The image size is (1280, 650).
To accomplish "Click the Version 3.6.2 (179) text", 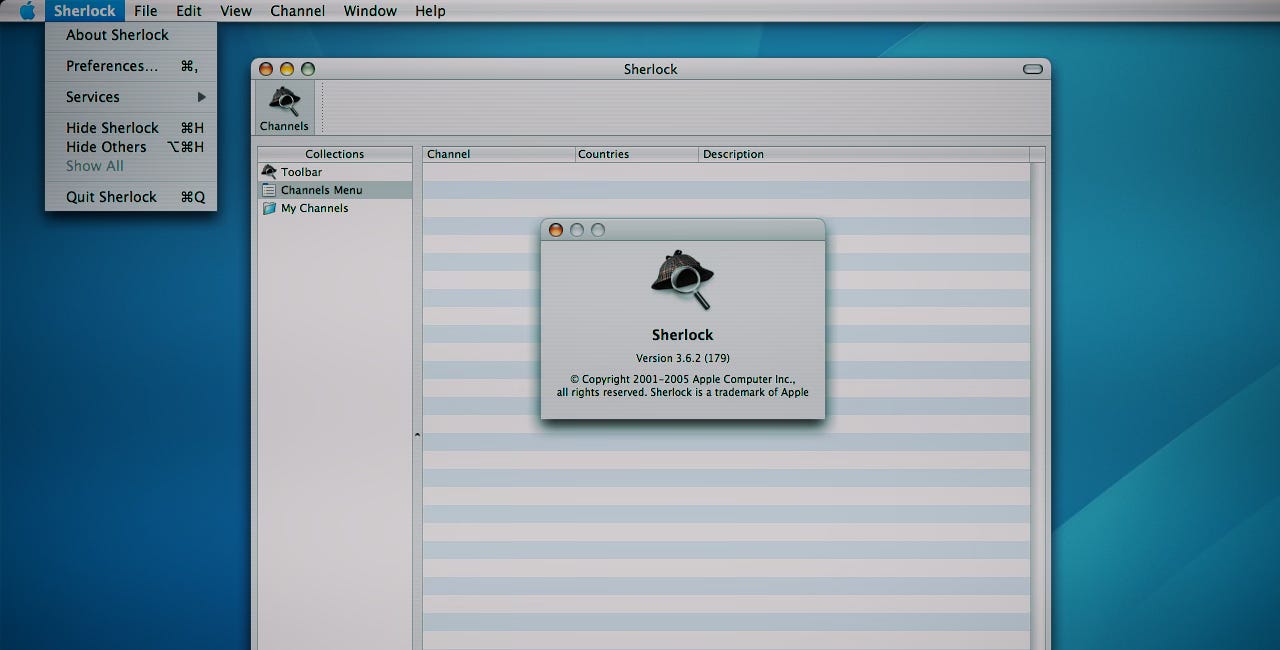I will pos(683,358).
